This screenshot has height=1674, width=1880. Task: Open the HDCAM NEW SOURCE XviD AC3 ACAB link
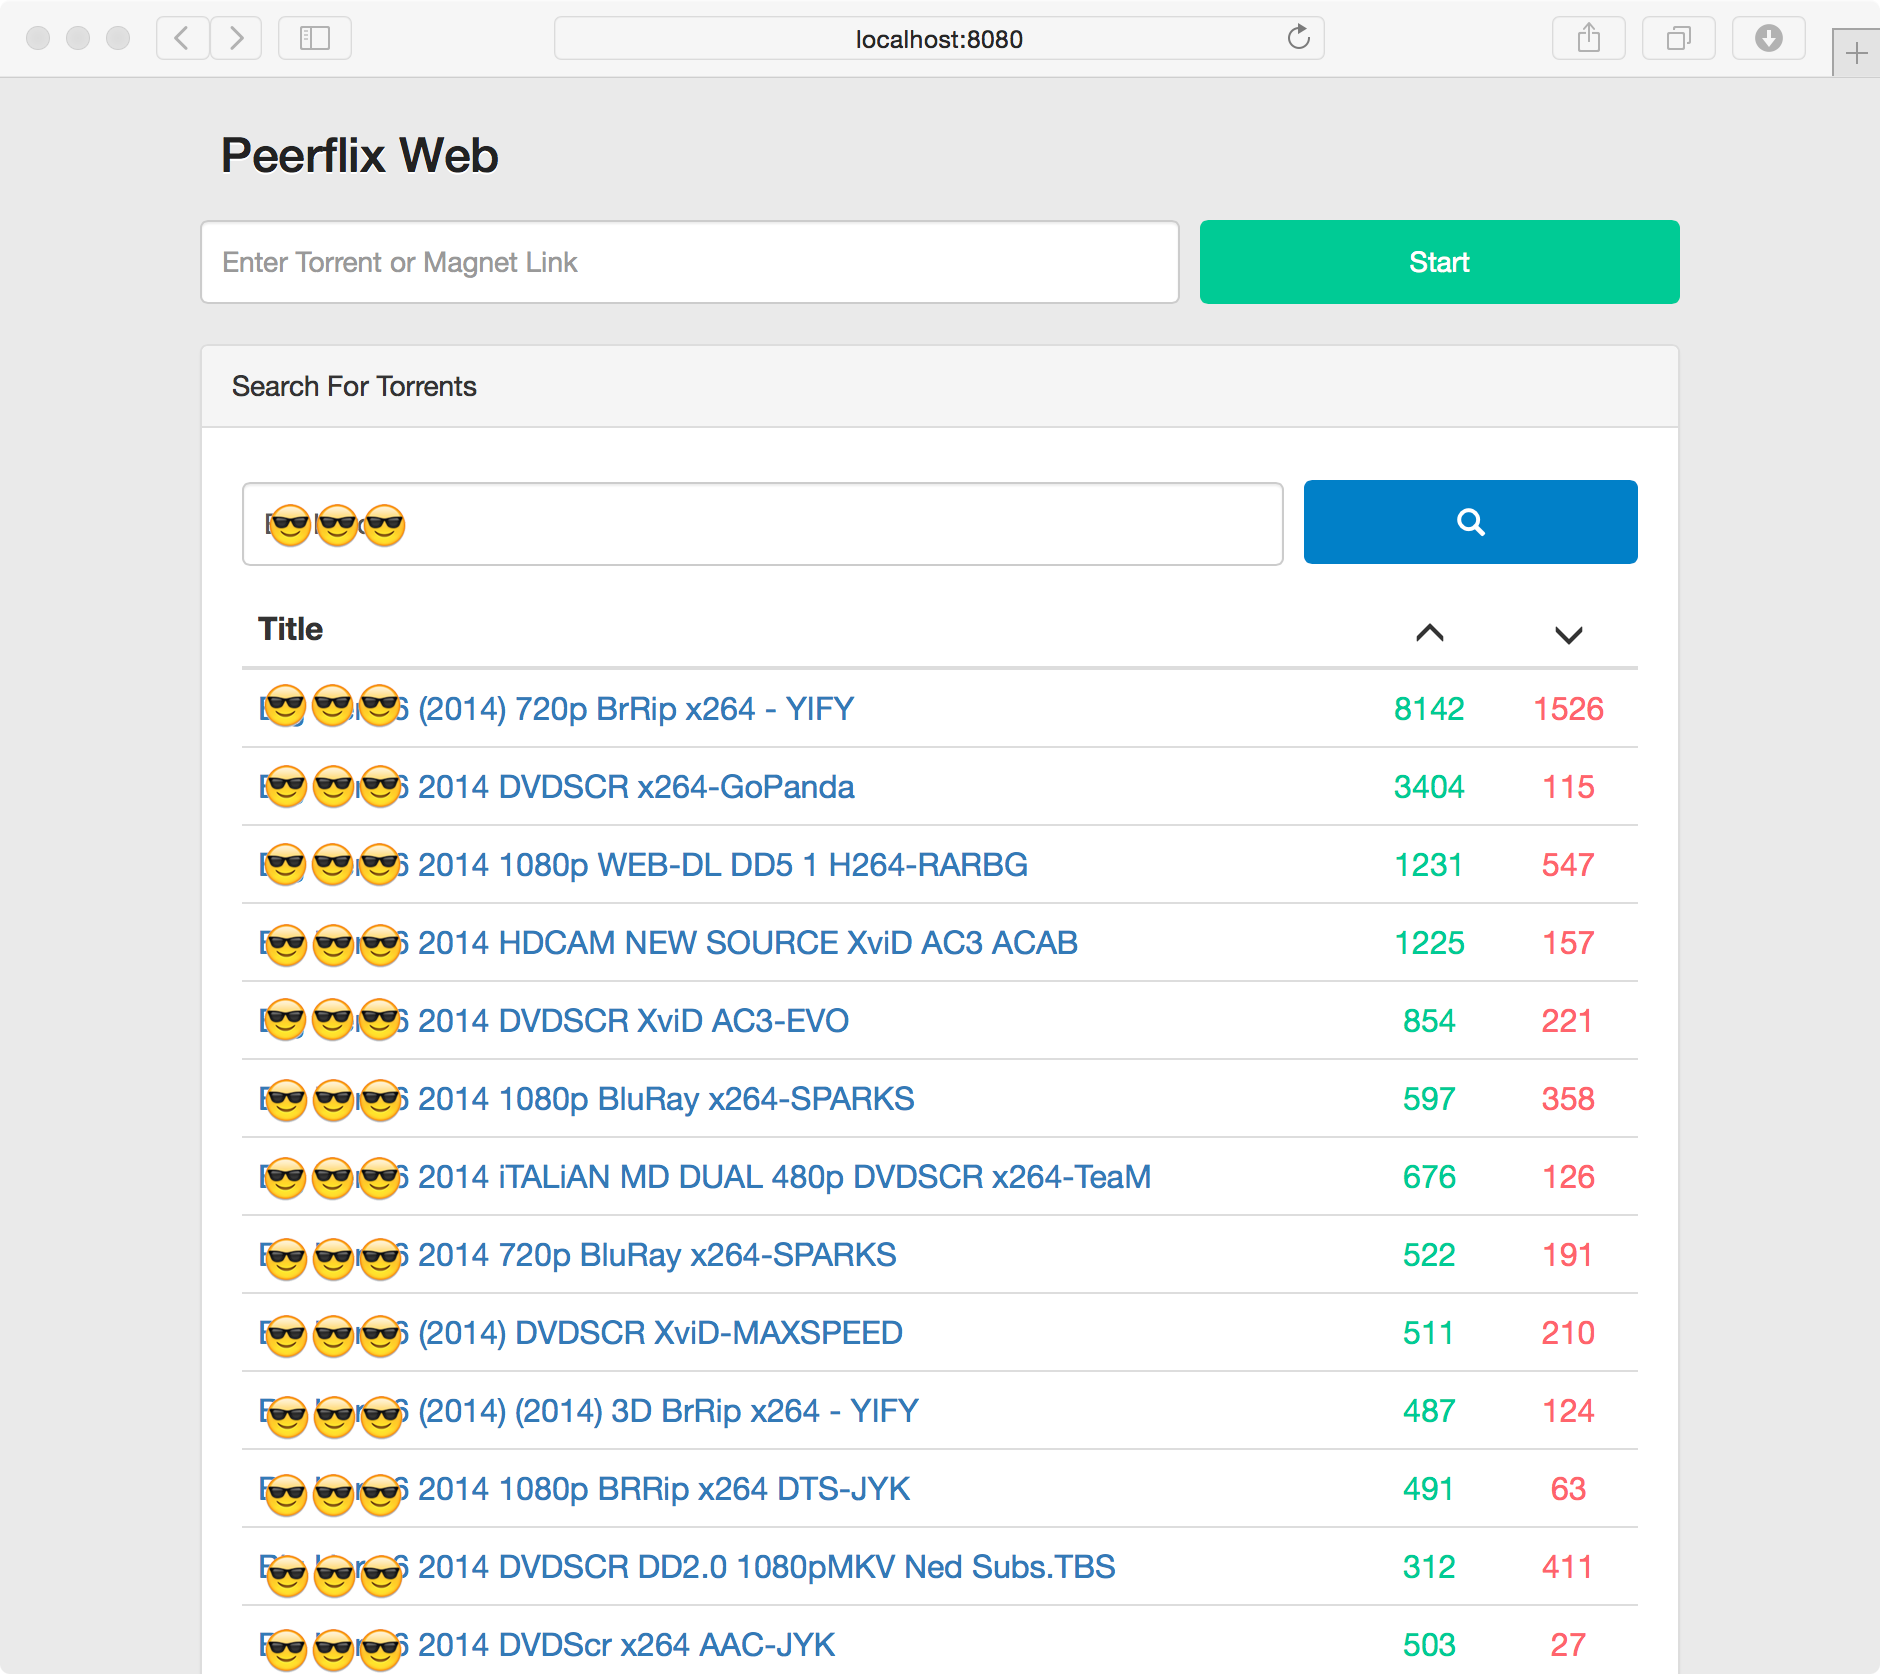coord(668,943)
